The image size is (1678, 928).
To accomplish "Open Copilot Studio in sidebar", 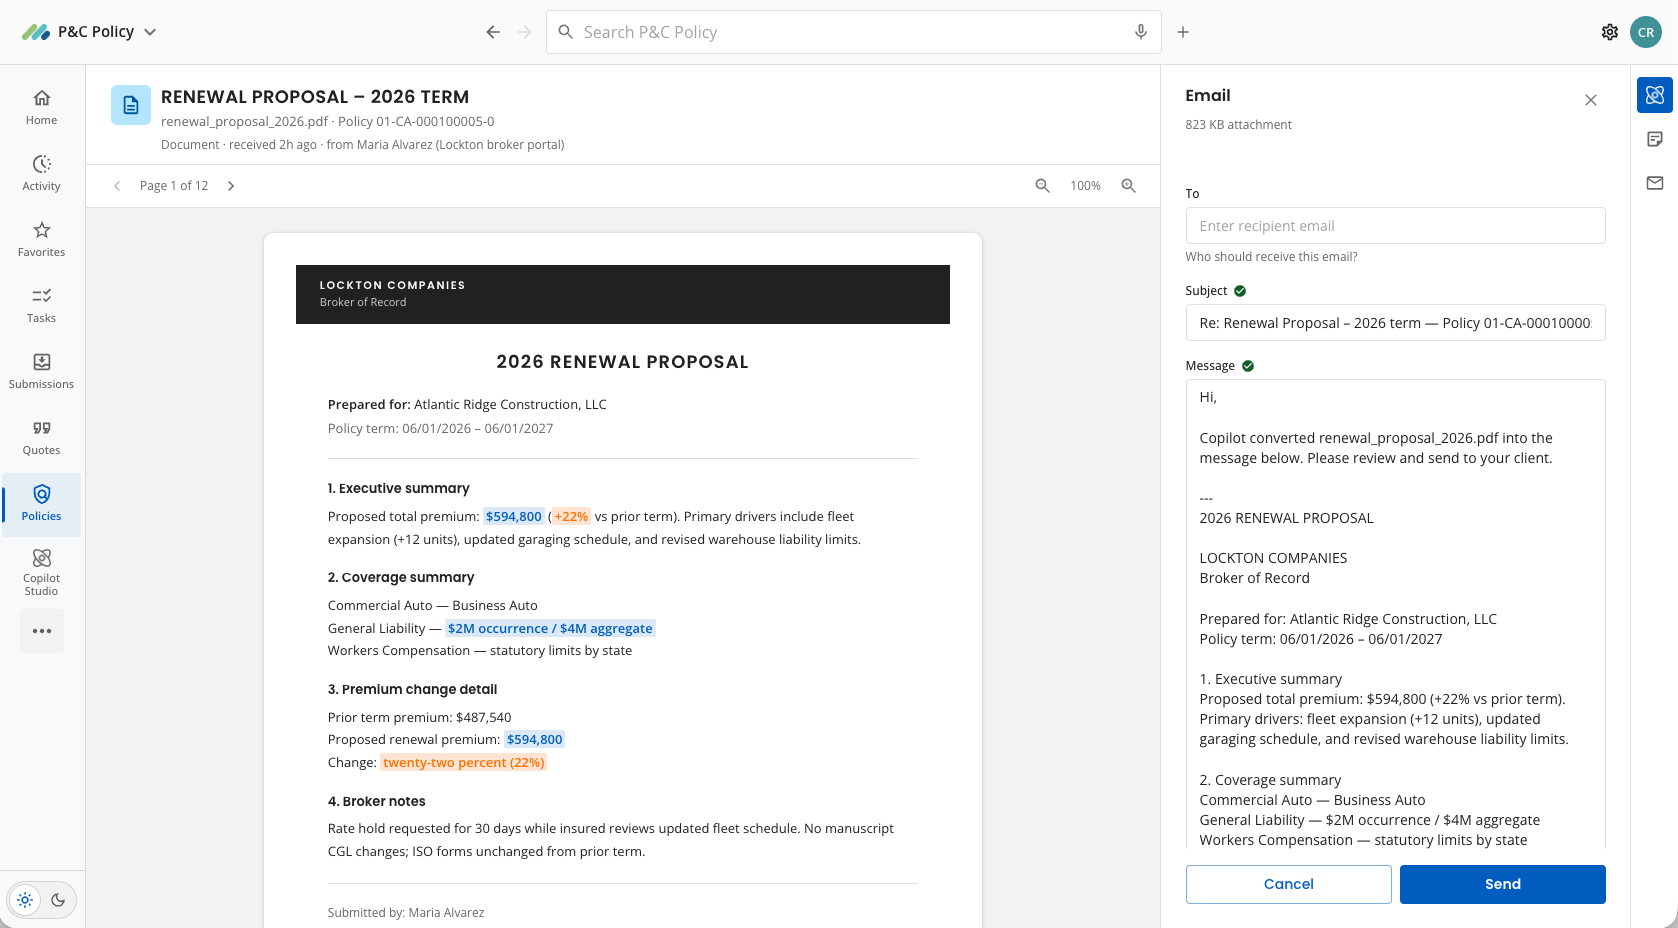I will 41,571.
